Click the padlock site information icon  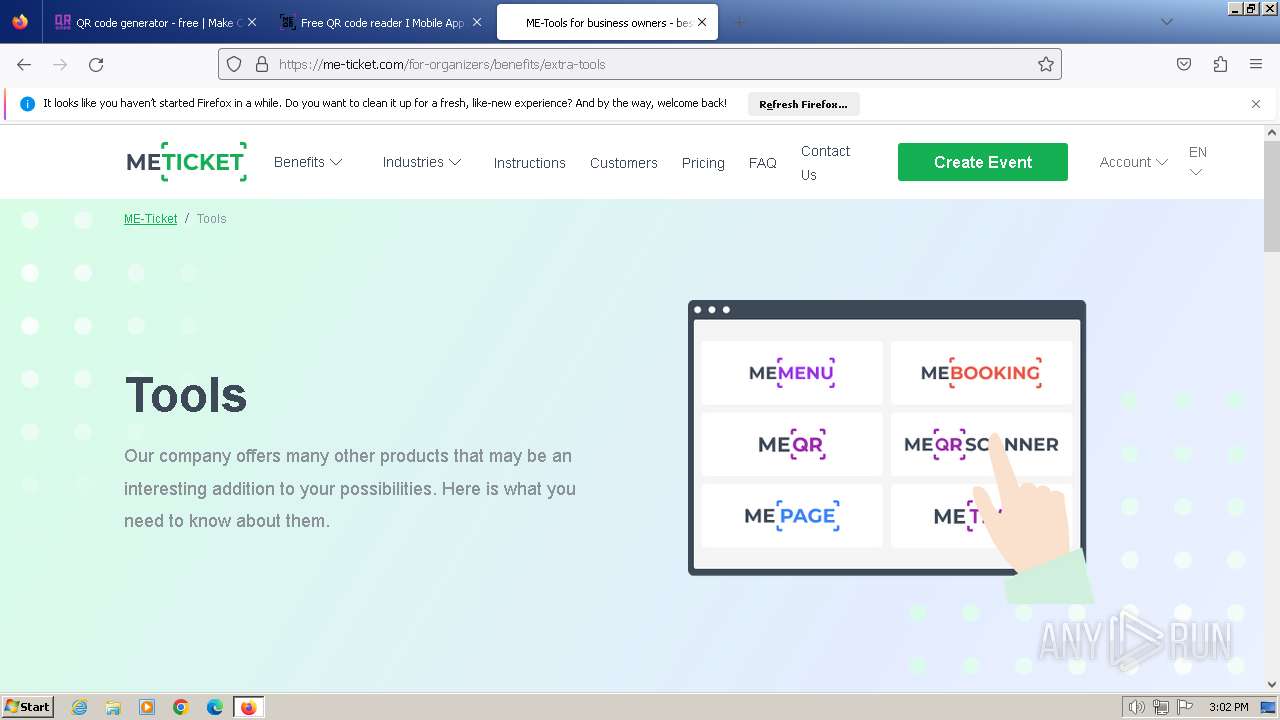262,64
